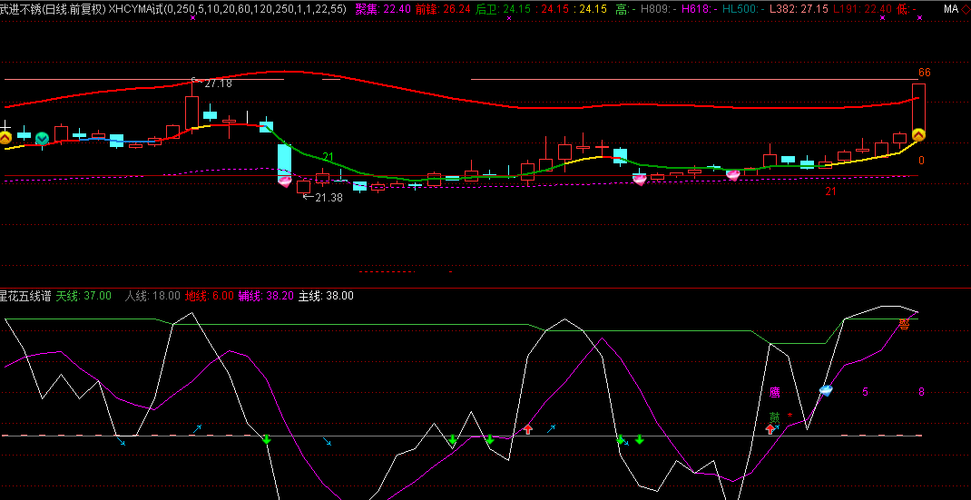Click the red up arrow below 鼓
Screen dimensions: 971x500
770,429
